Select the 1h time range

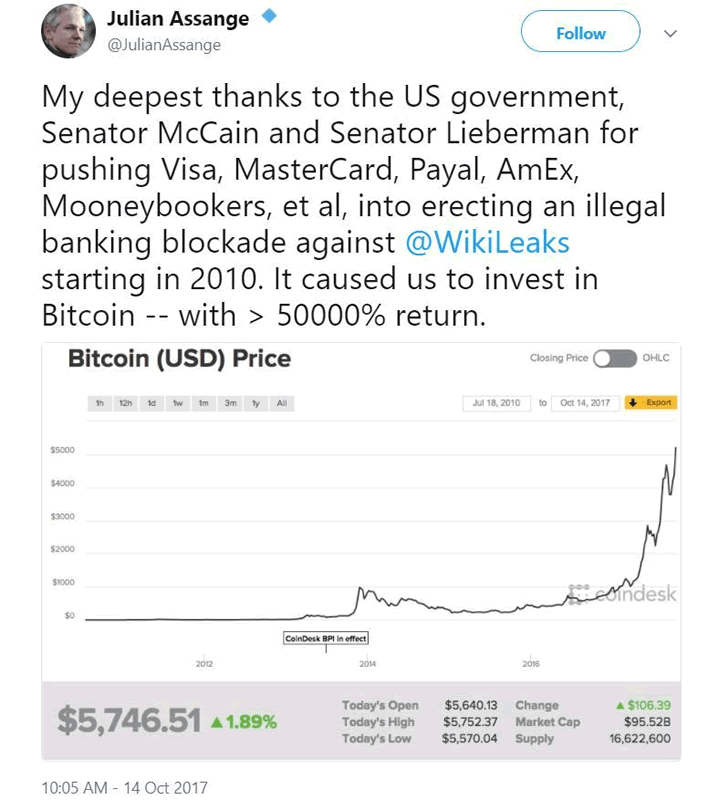100,403
